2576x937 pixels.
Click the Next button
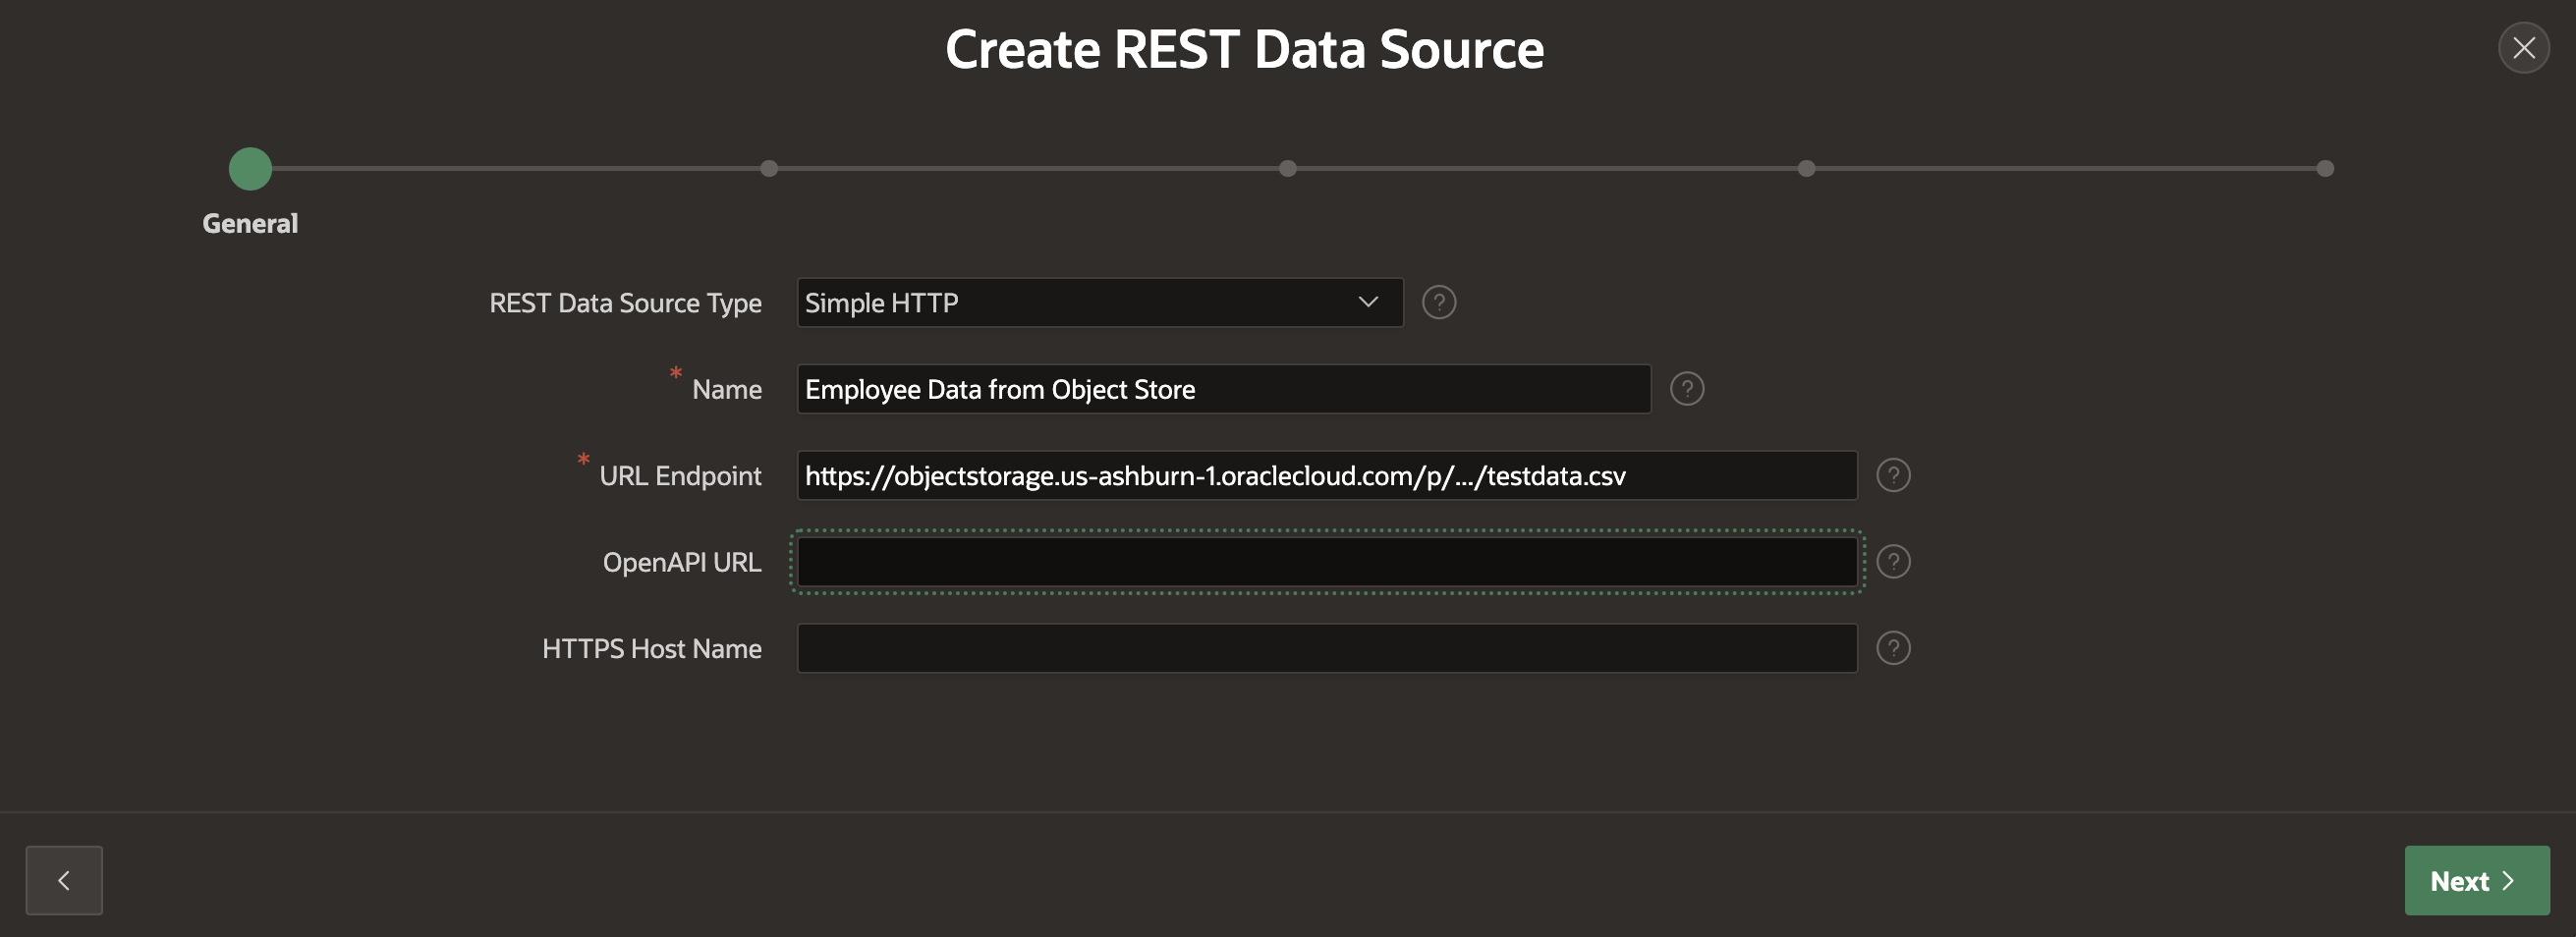coord(2476,880)
